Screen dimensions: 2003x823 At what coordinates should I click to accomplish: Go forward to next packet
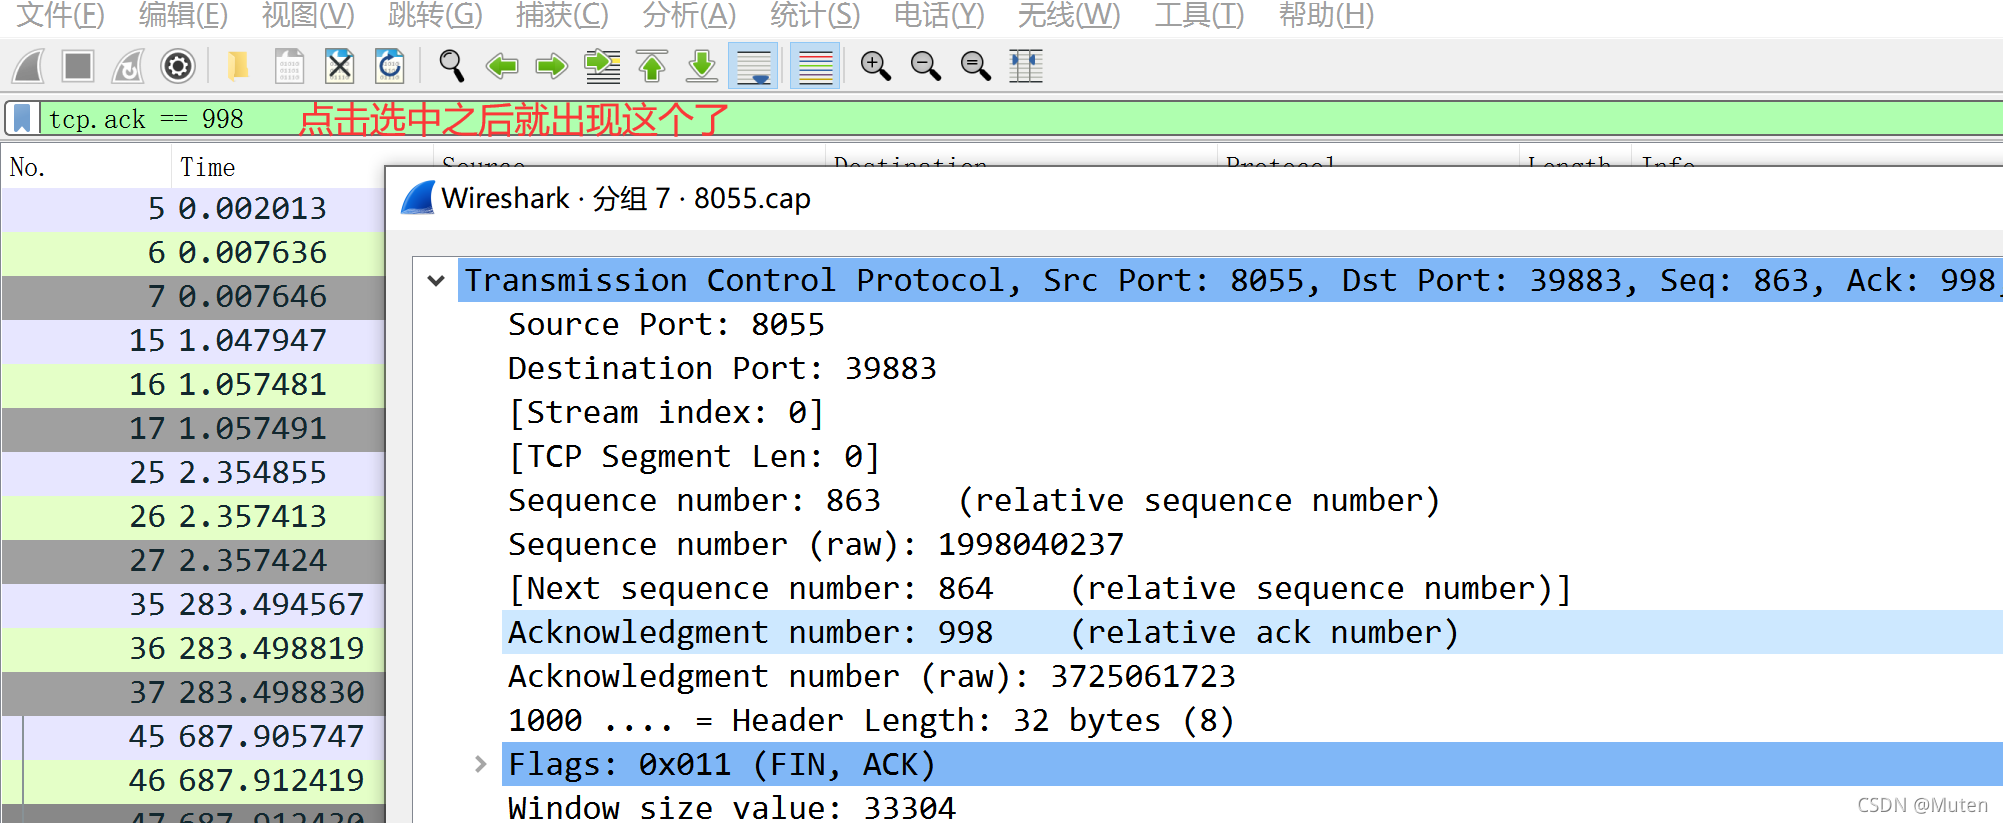(552, 67)
